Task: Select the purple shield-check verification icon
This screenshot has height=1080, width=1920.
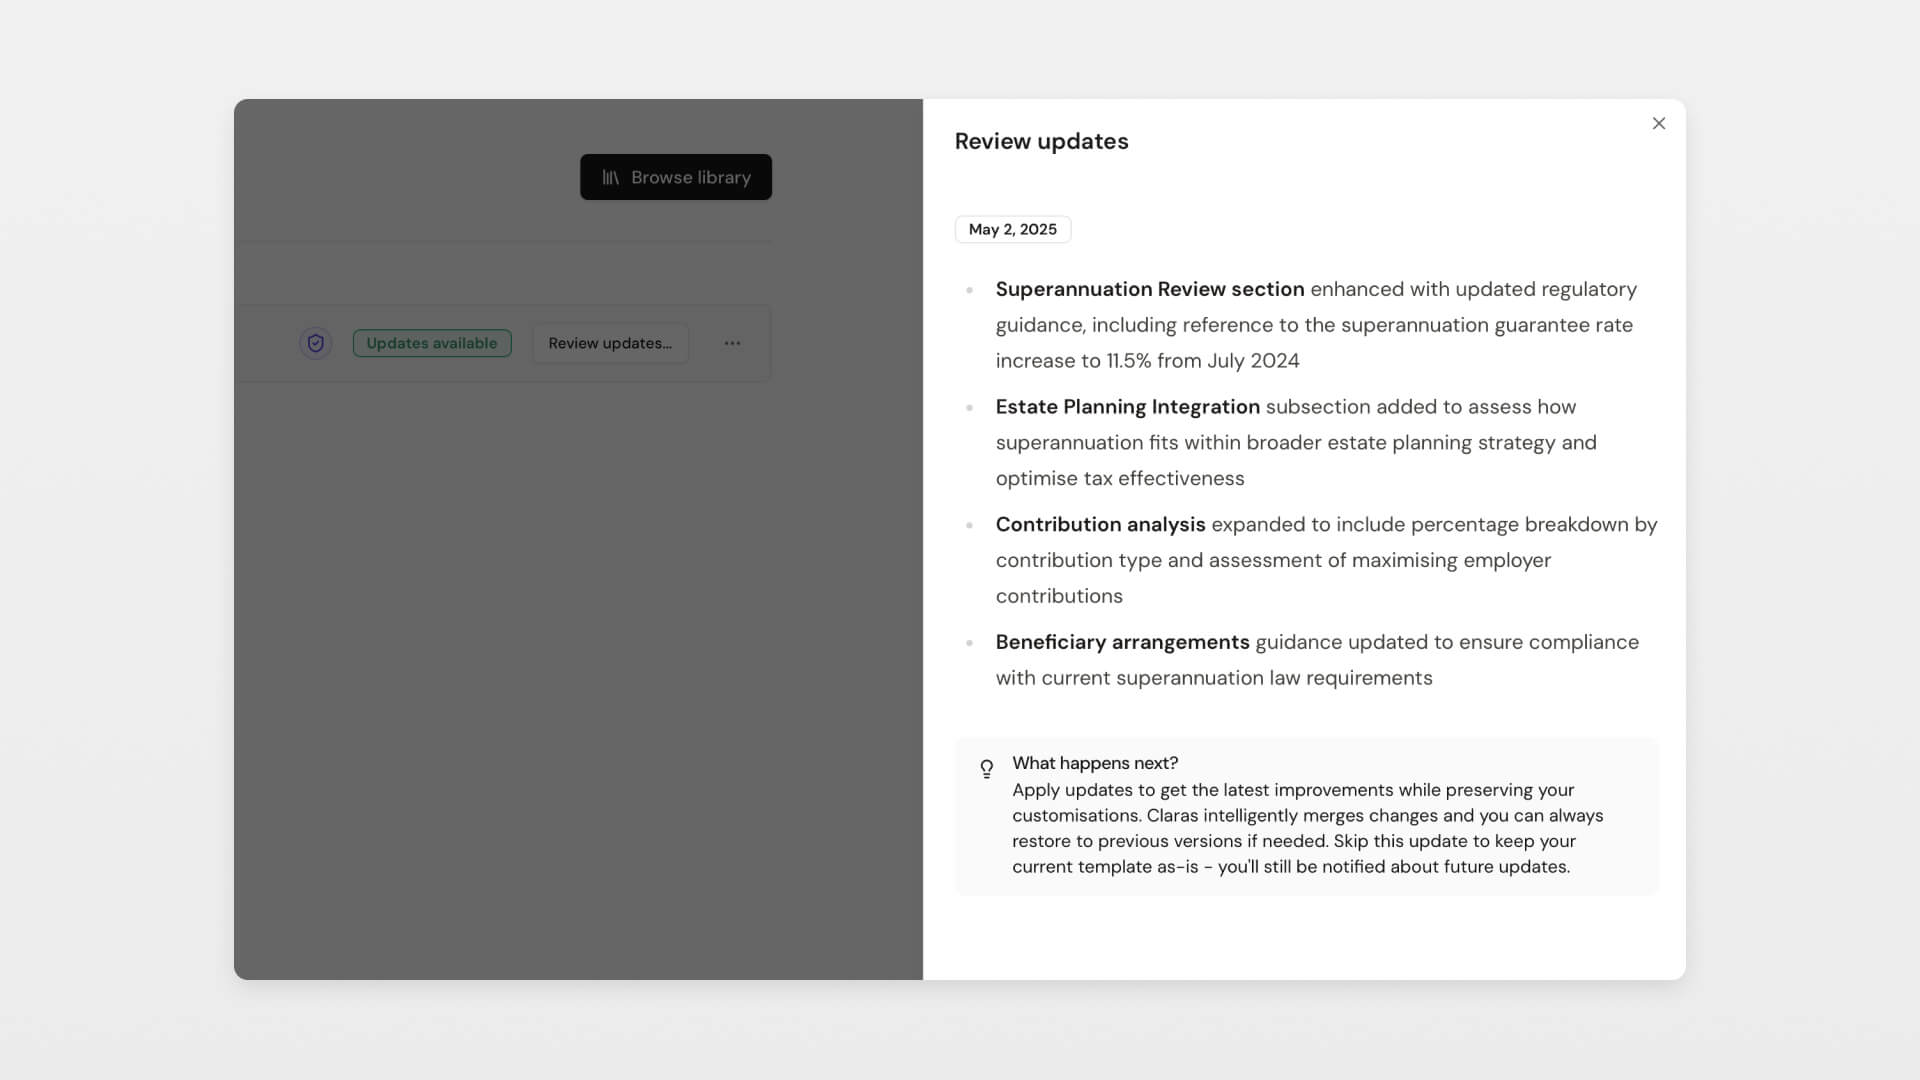Action: click(315, 343)
